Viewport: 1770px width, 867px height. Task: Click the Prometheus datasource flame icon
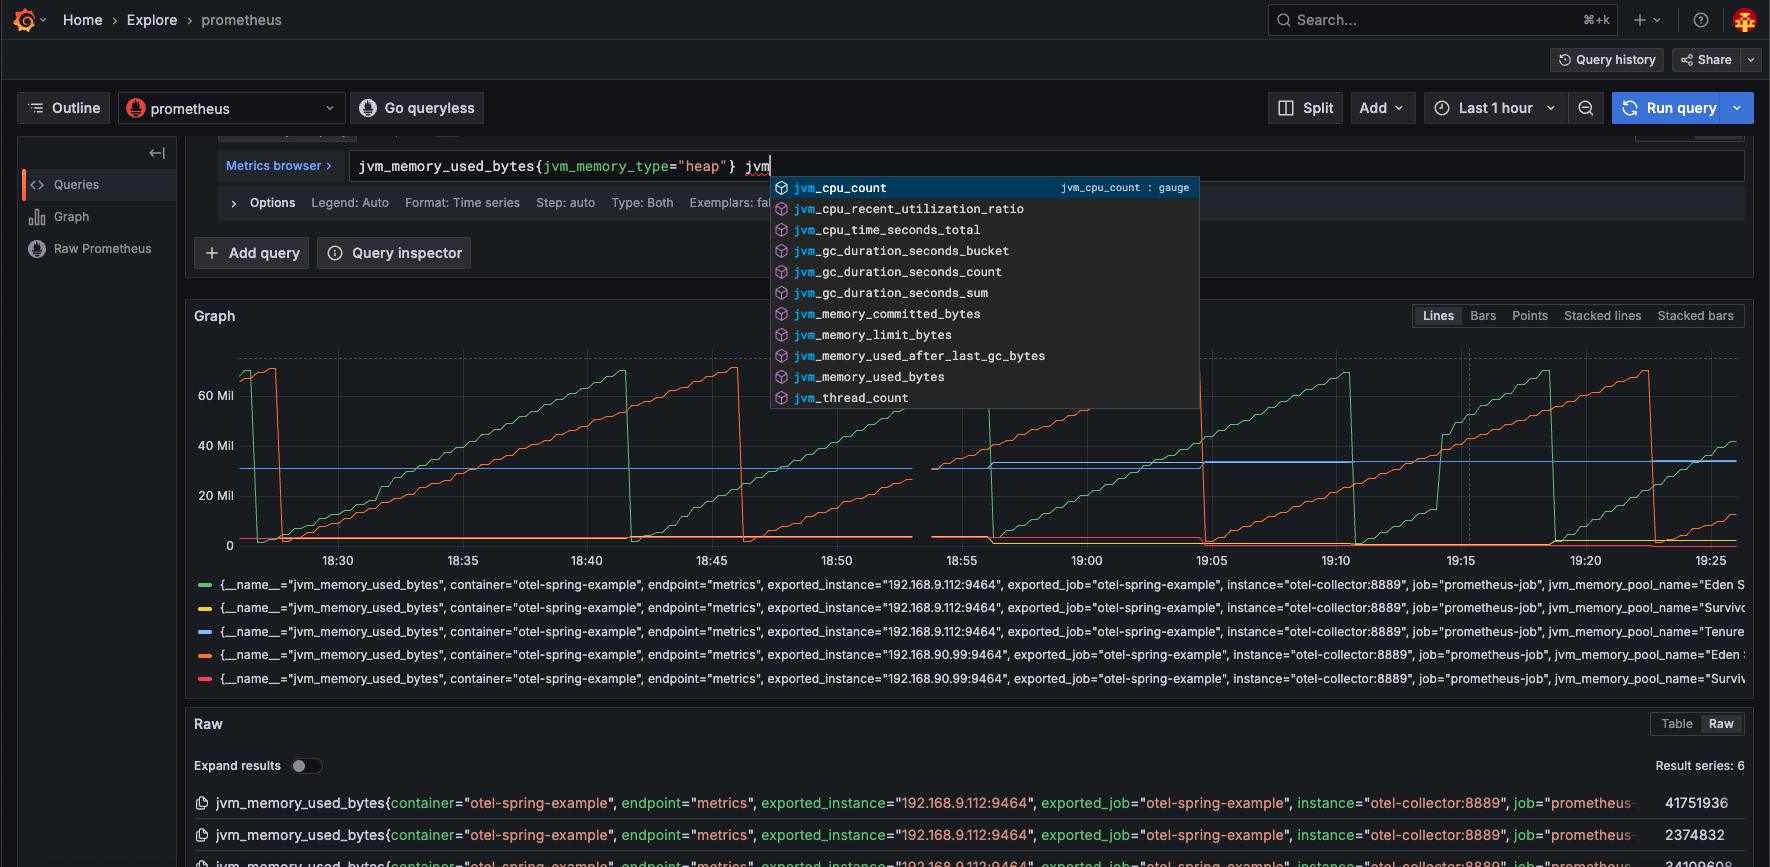136,108
